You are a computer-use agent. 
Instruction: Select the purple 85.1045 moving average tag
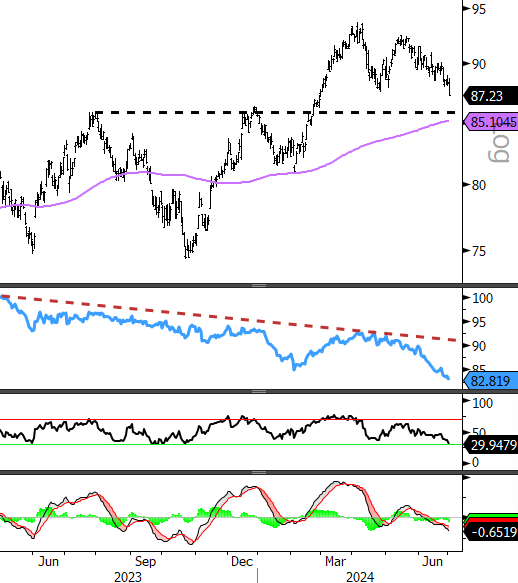pos(490,122)
